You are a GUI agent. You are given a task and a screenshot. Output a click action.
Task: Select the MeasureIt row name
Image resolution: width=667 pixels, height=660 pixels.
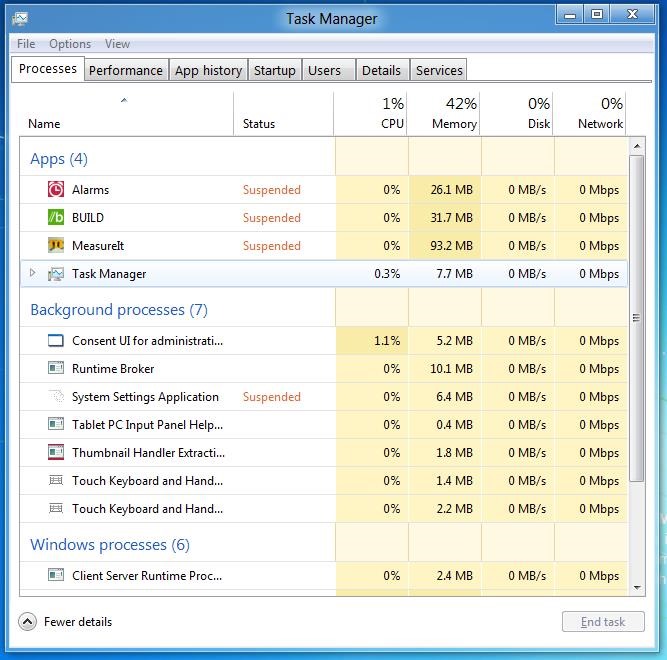pyautogui.click(x=98, y=246)
